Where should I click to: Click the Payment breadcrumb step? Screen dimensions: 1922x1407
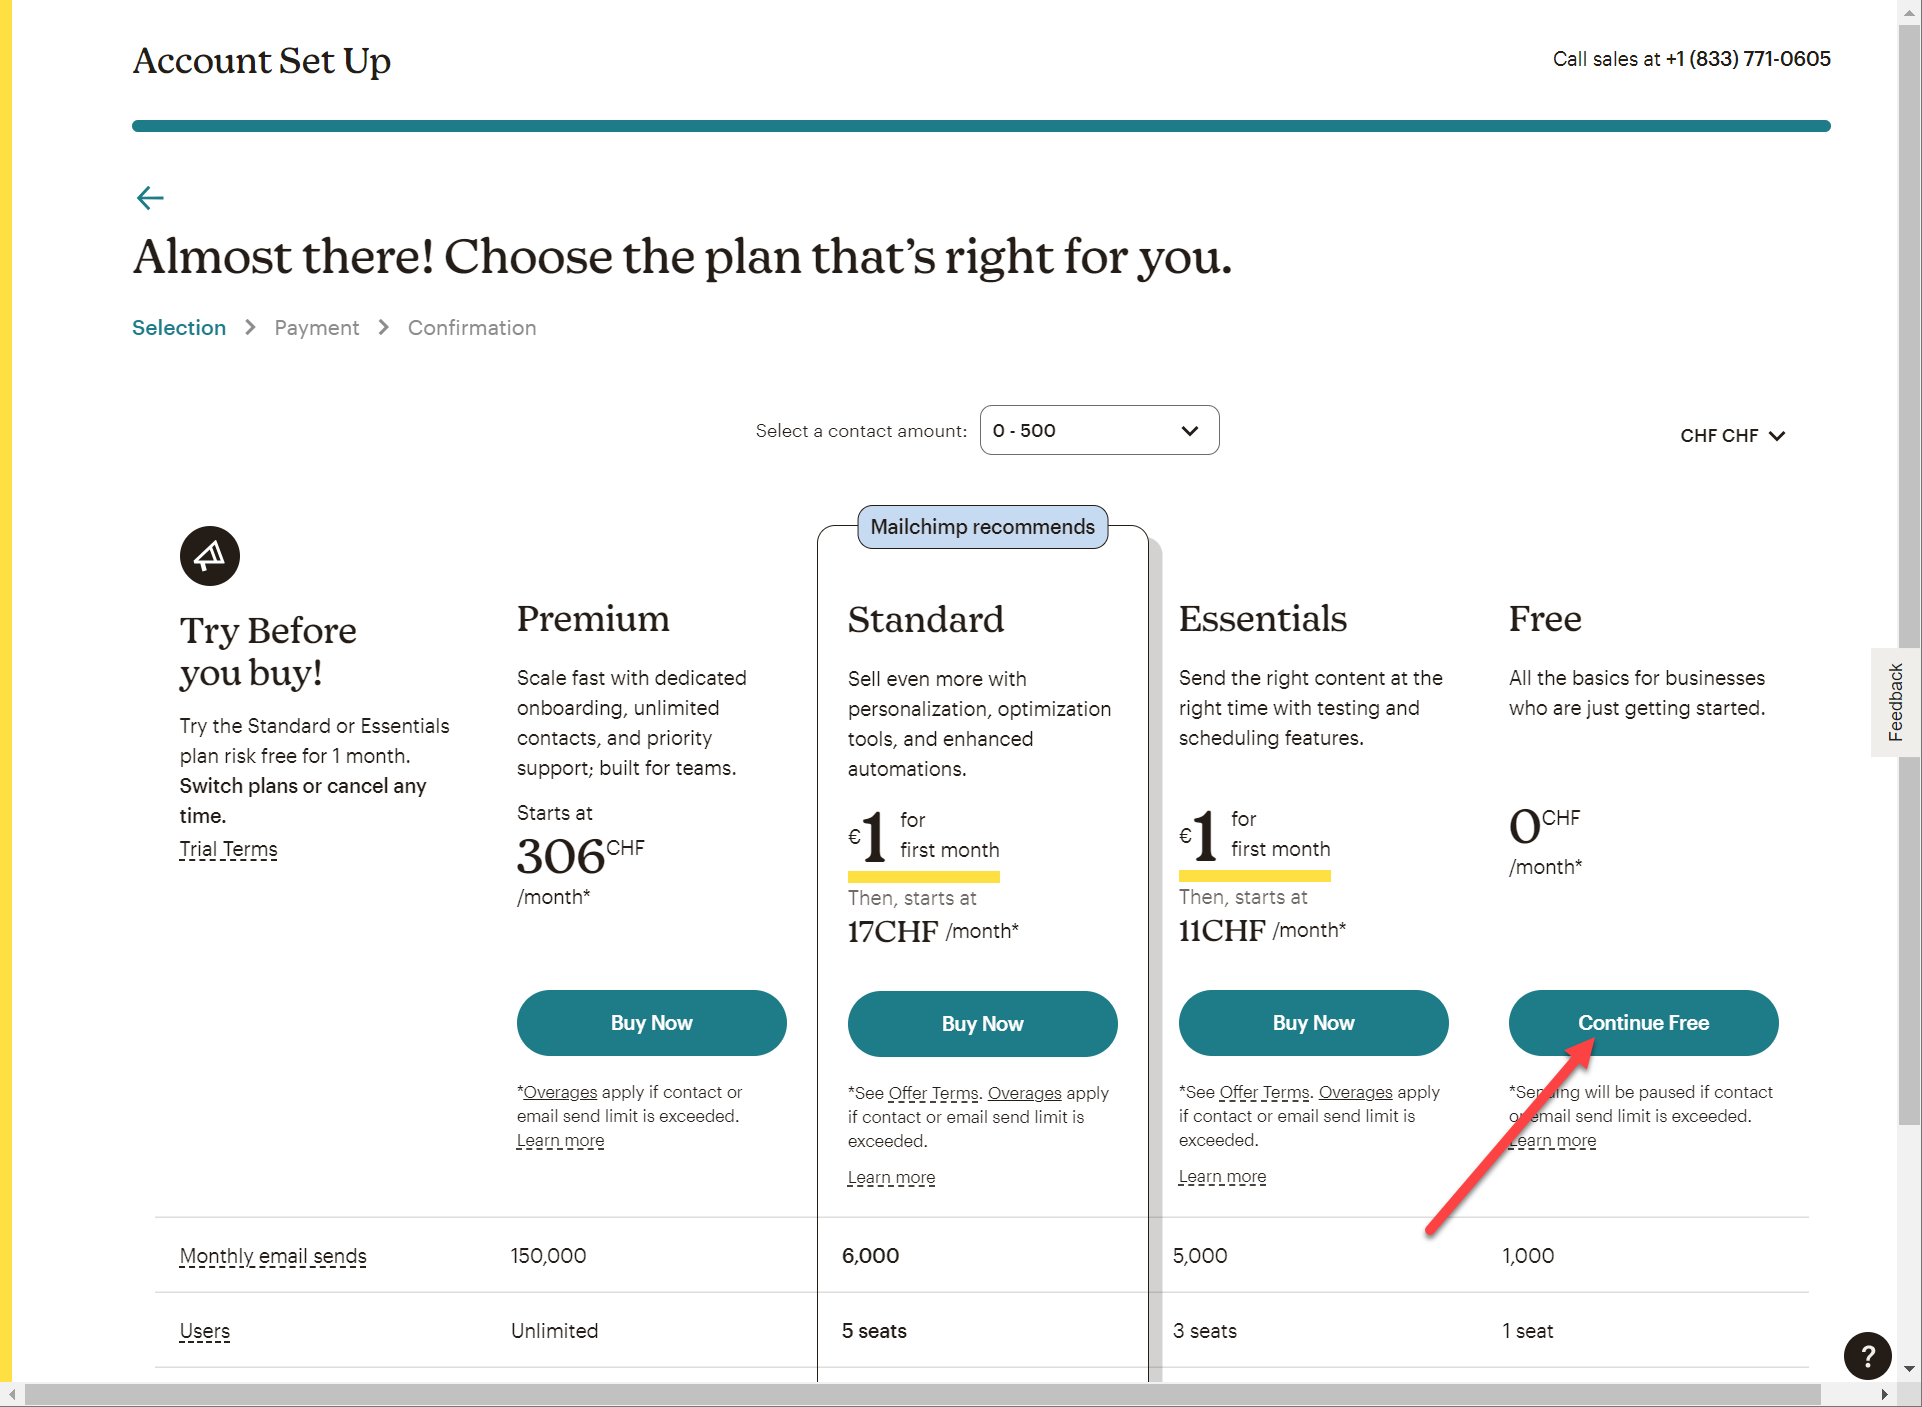[x=316, y=328]
